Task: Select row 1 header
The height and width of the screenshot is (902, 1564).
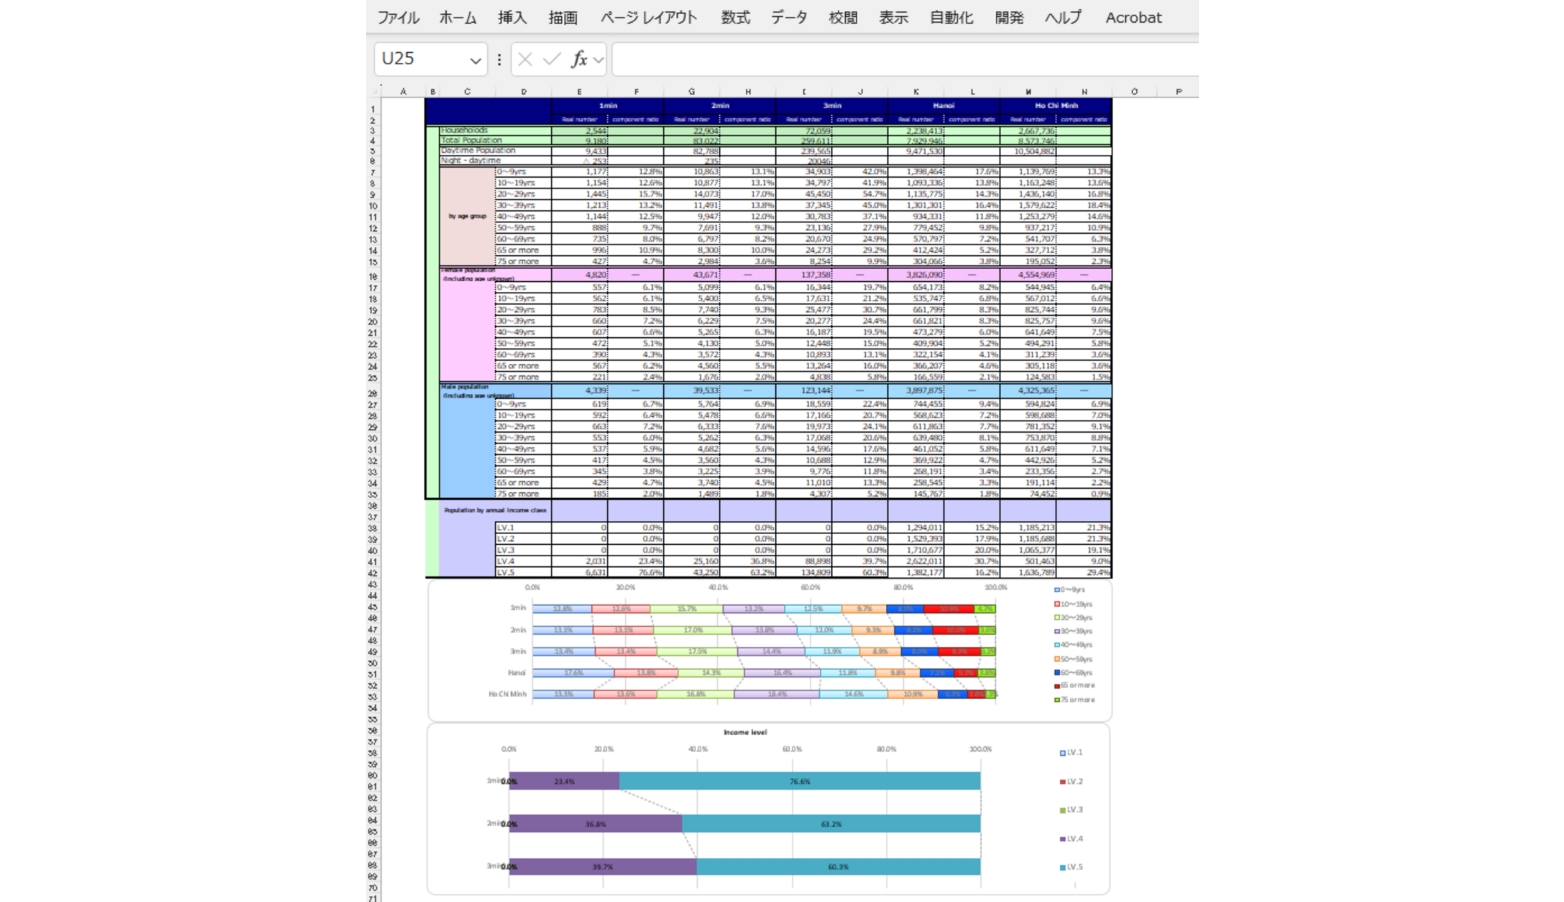Action: click(374, 109)
